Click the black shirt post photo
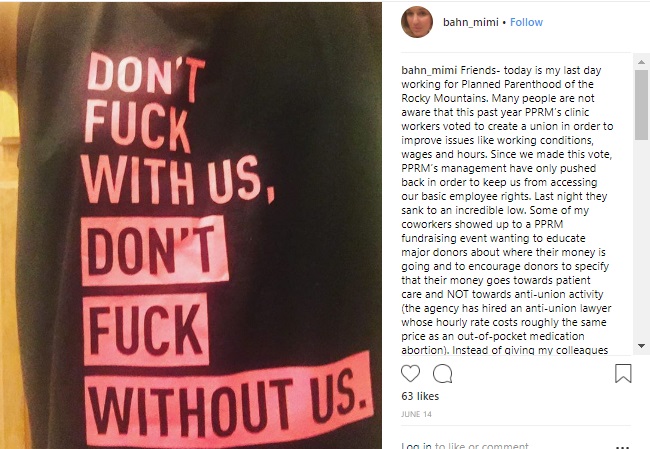The width and height of the screenshot is (650, 449). 191,225
